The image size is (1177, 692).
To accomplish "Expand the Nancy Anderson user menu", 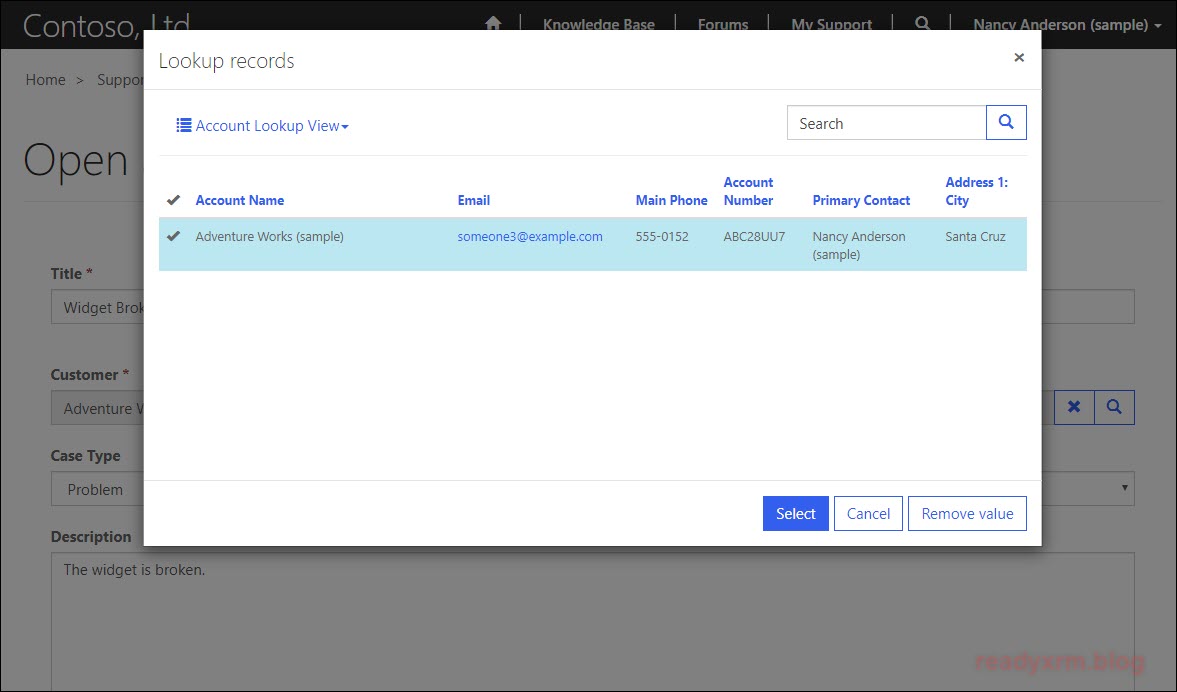I will point(1066,25).
